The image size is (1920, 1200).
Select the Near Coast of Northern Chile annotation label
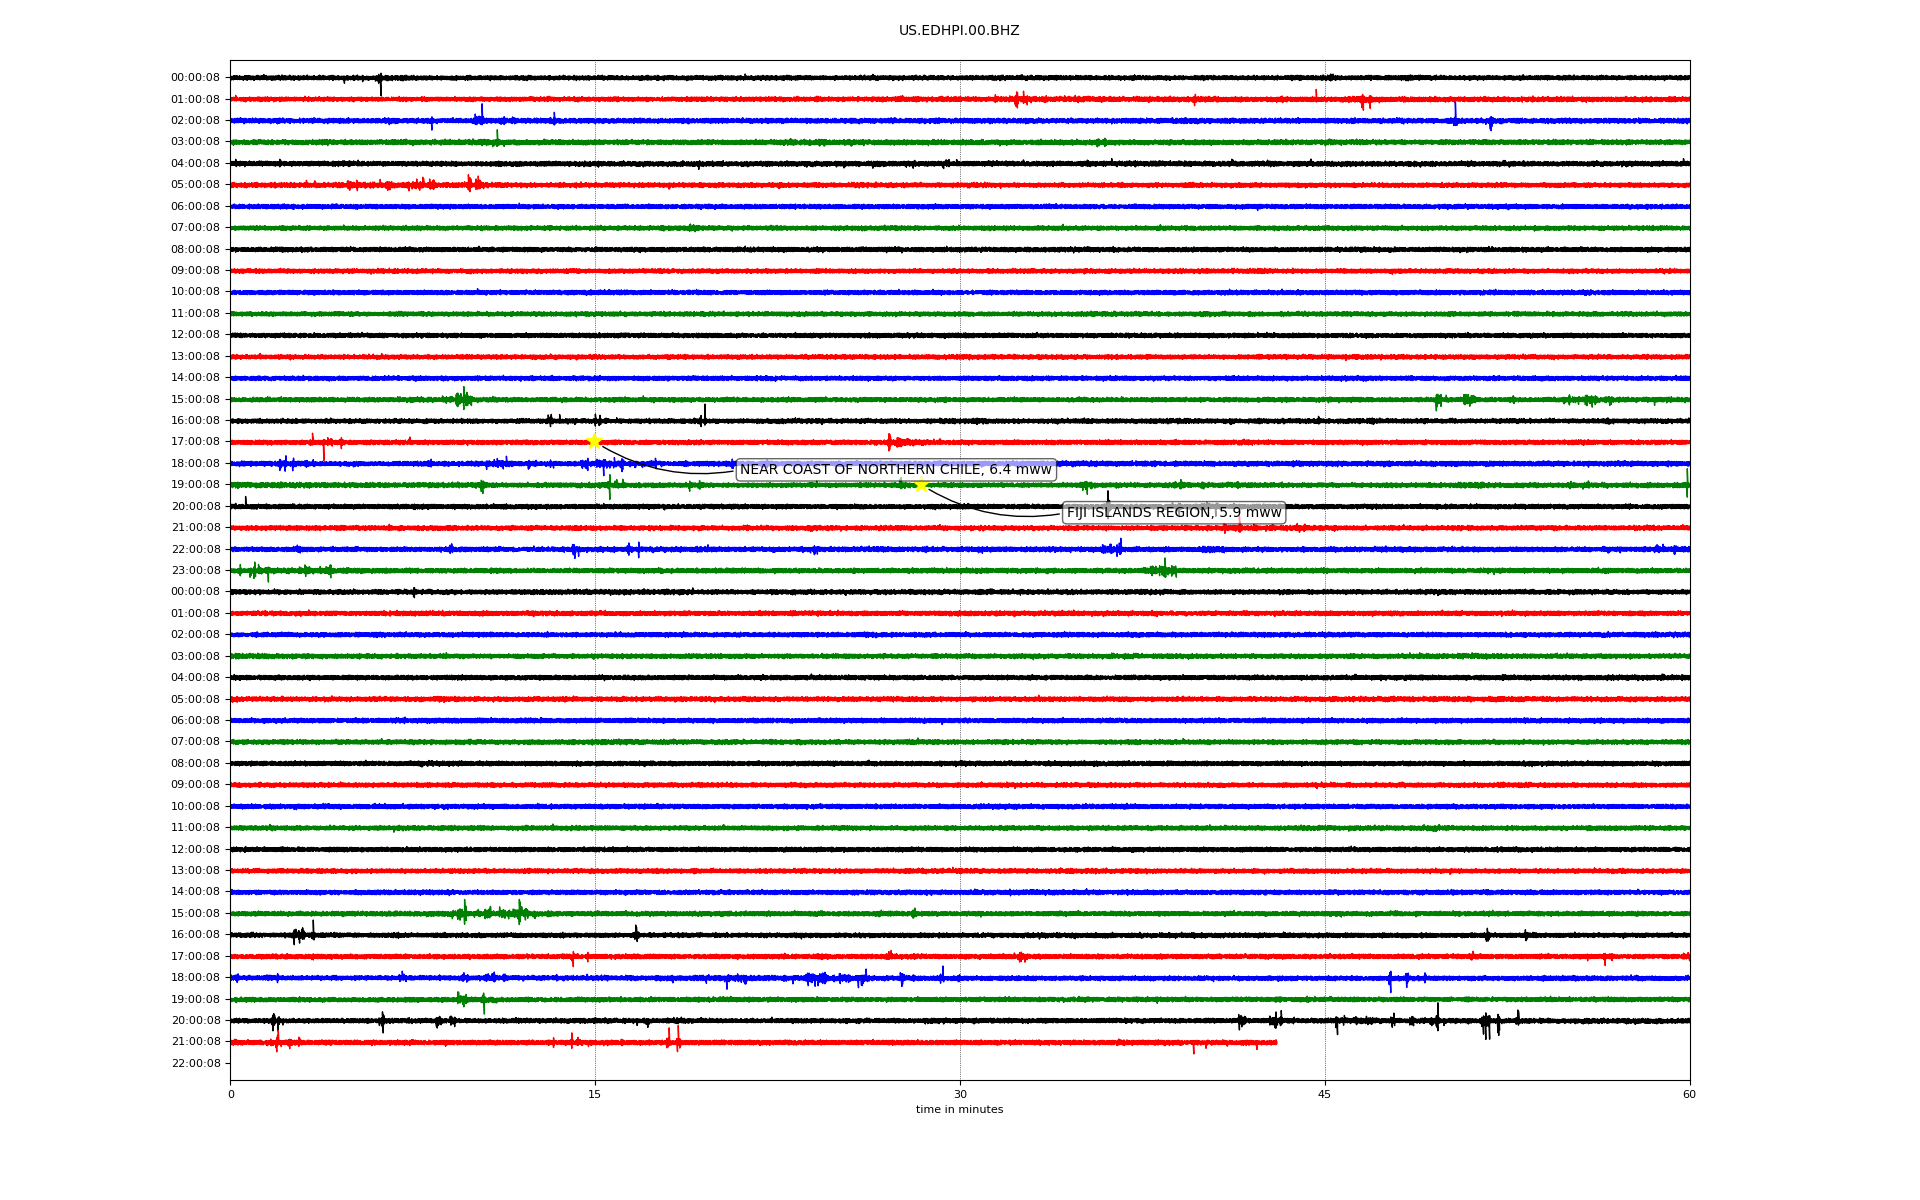click(x=896, y=470)
